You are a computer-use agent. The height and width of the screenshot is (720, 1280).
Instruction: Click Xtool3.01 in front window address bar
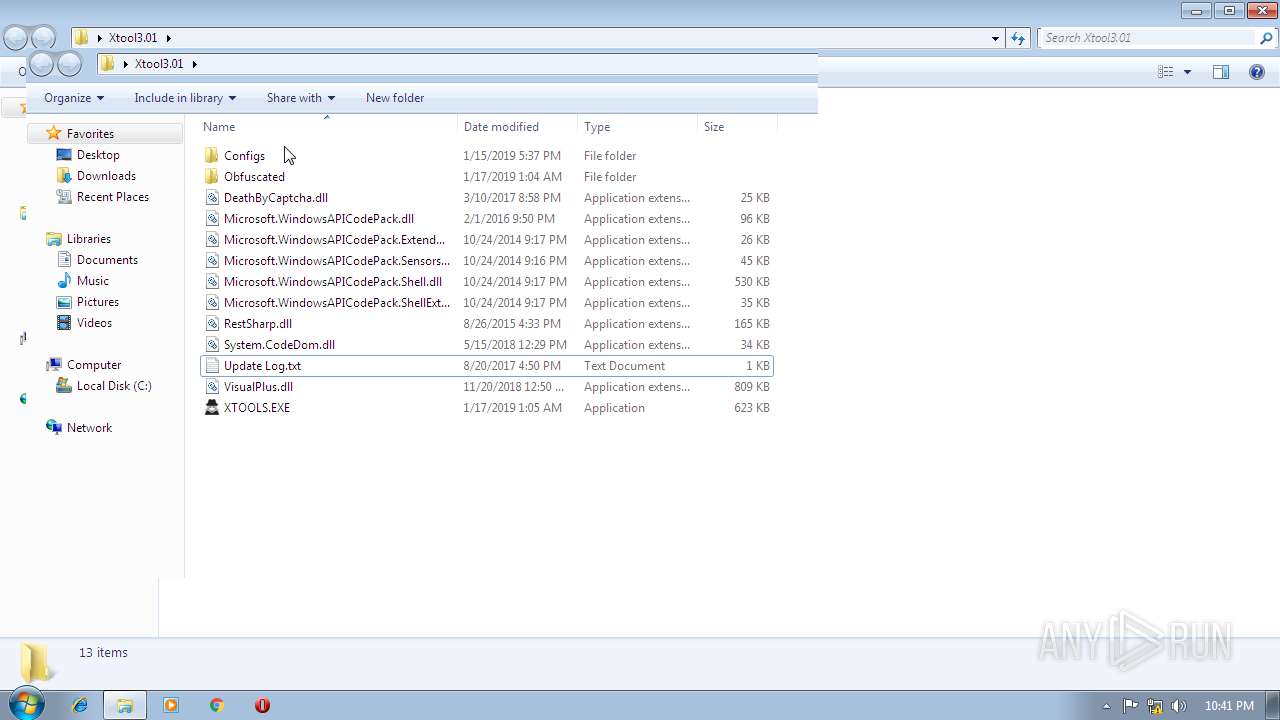point(159,64)
